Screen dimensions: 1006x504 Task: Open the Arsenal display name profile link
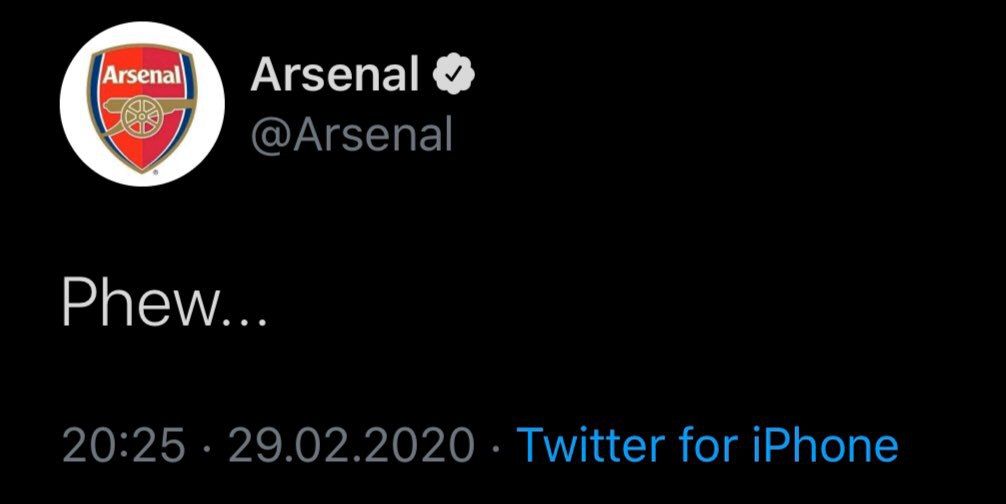[334, 74]
